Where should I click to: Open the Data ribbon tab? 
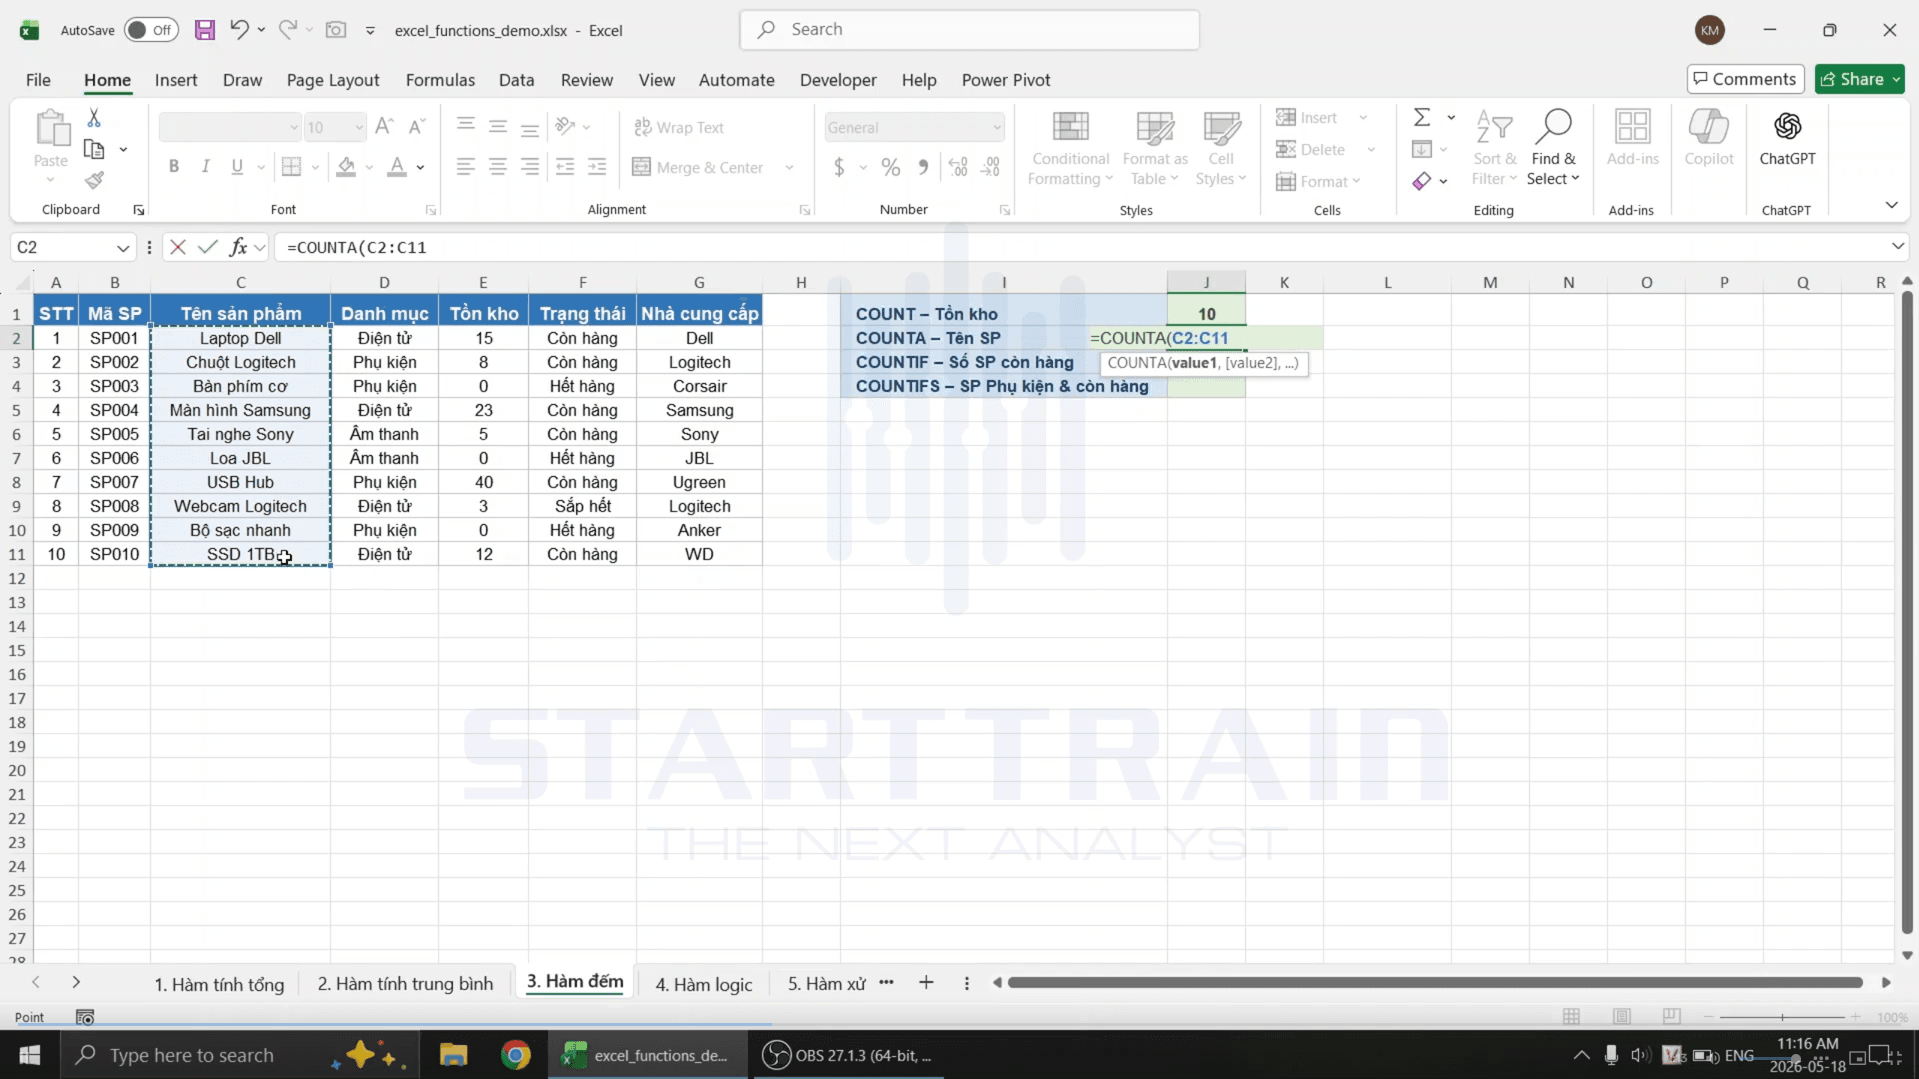(x=516, y=80)
